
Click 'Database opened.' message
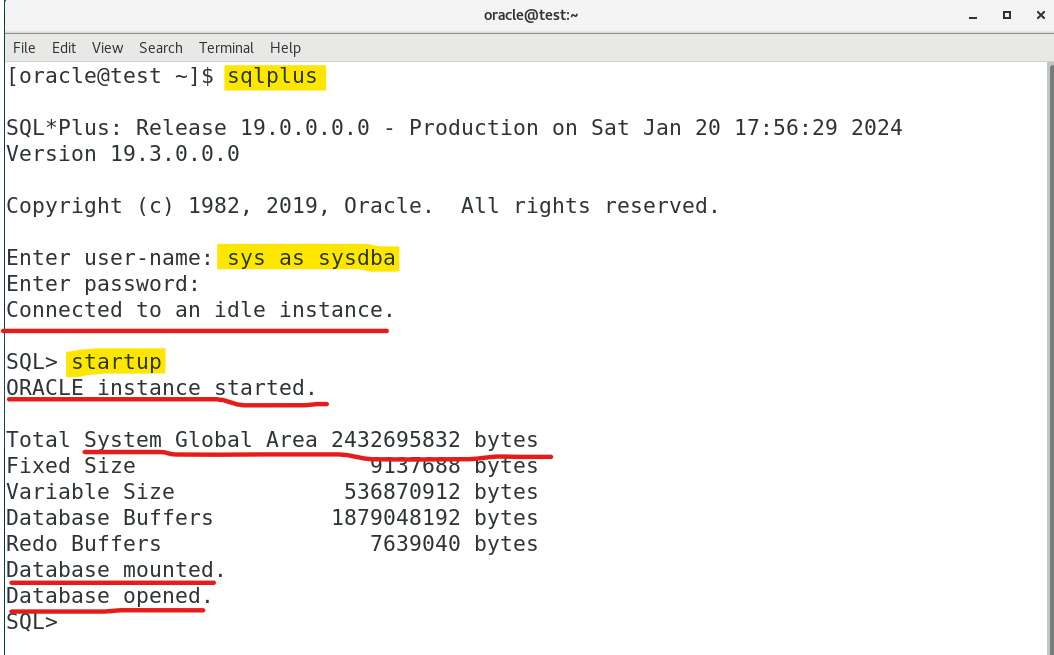click(110, 596)
